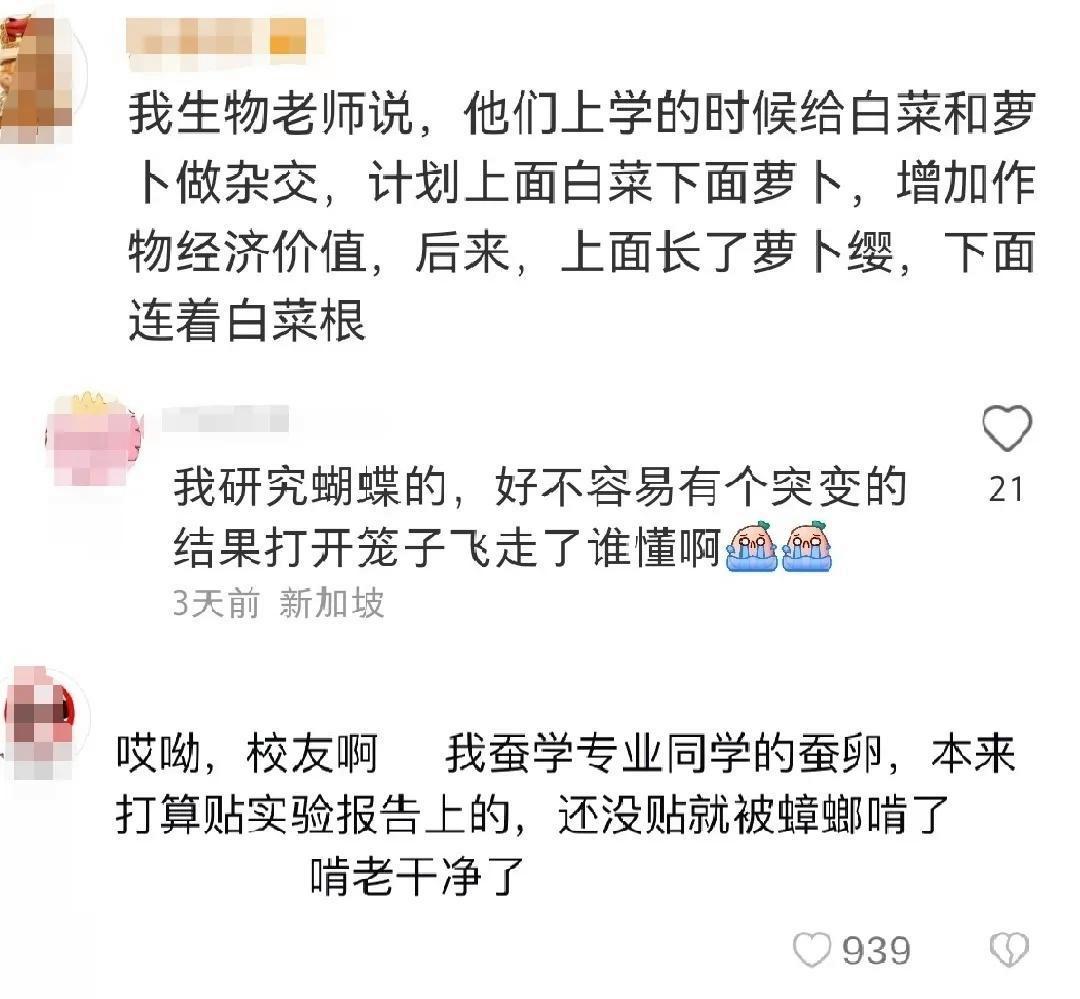
Task: Tap the heart icon beside 939
Action: pyautogui.click(x=813, y=951)
